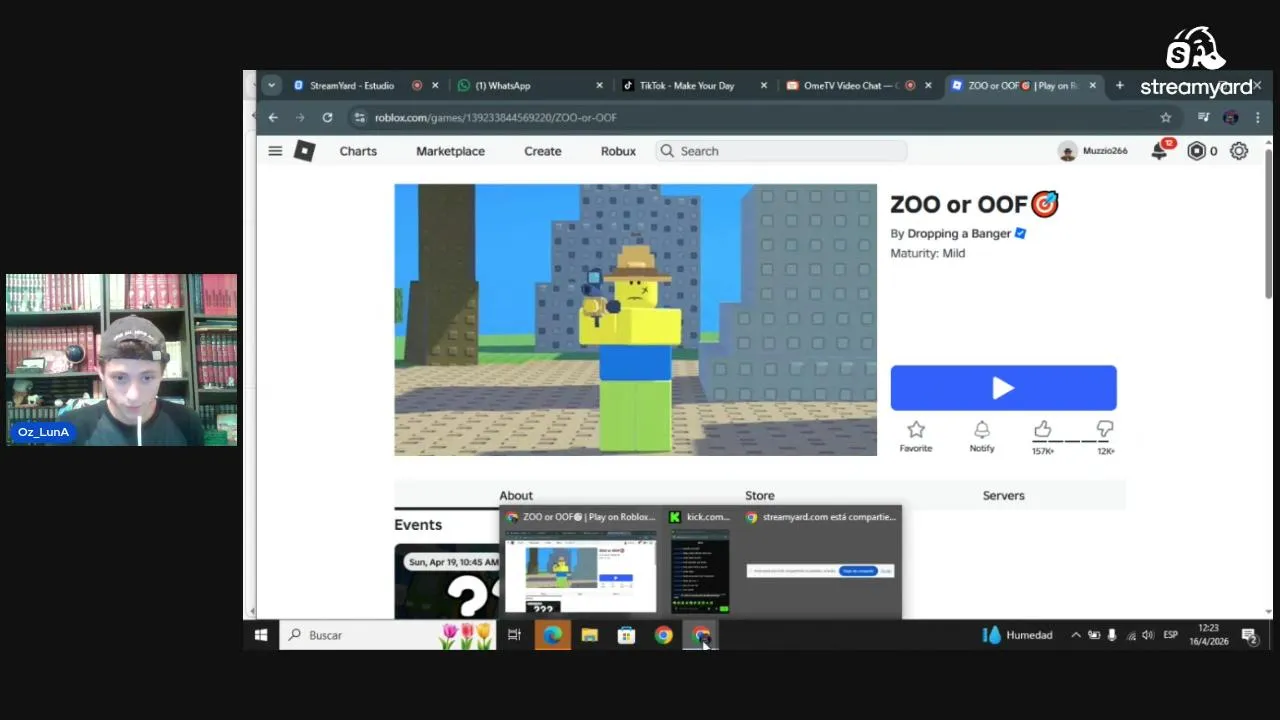The height and width of the screenshot is (720, 1280).
Task: Select the Servers tab
Action: pyautogui.click(x=1004, y=495)
